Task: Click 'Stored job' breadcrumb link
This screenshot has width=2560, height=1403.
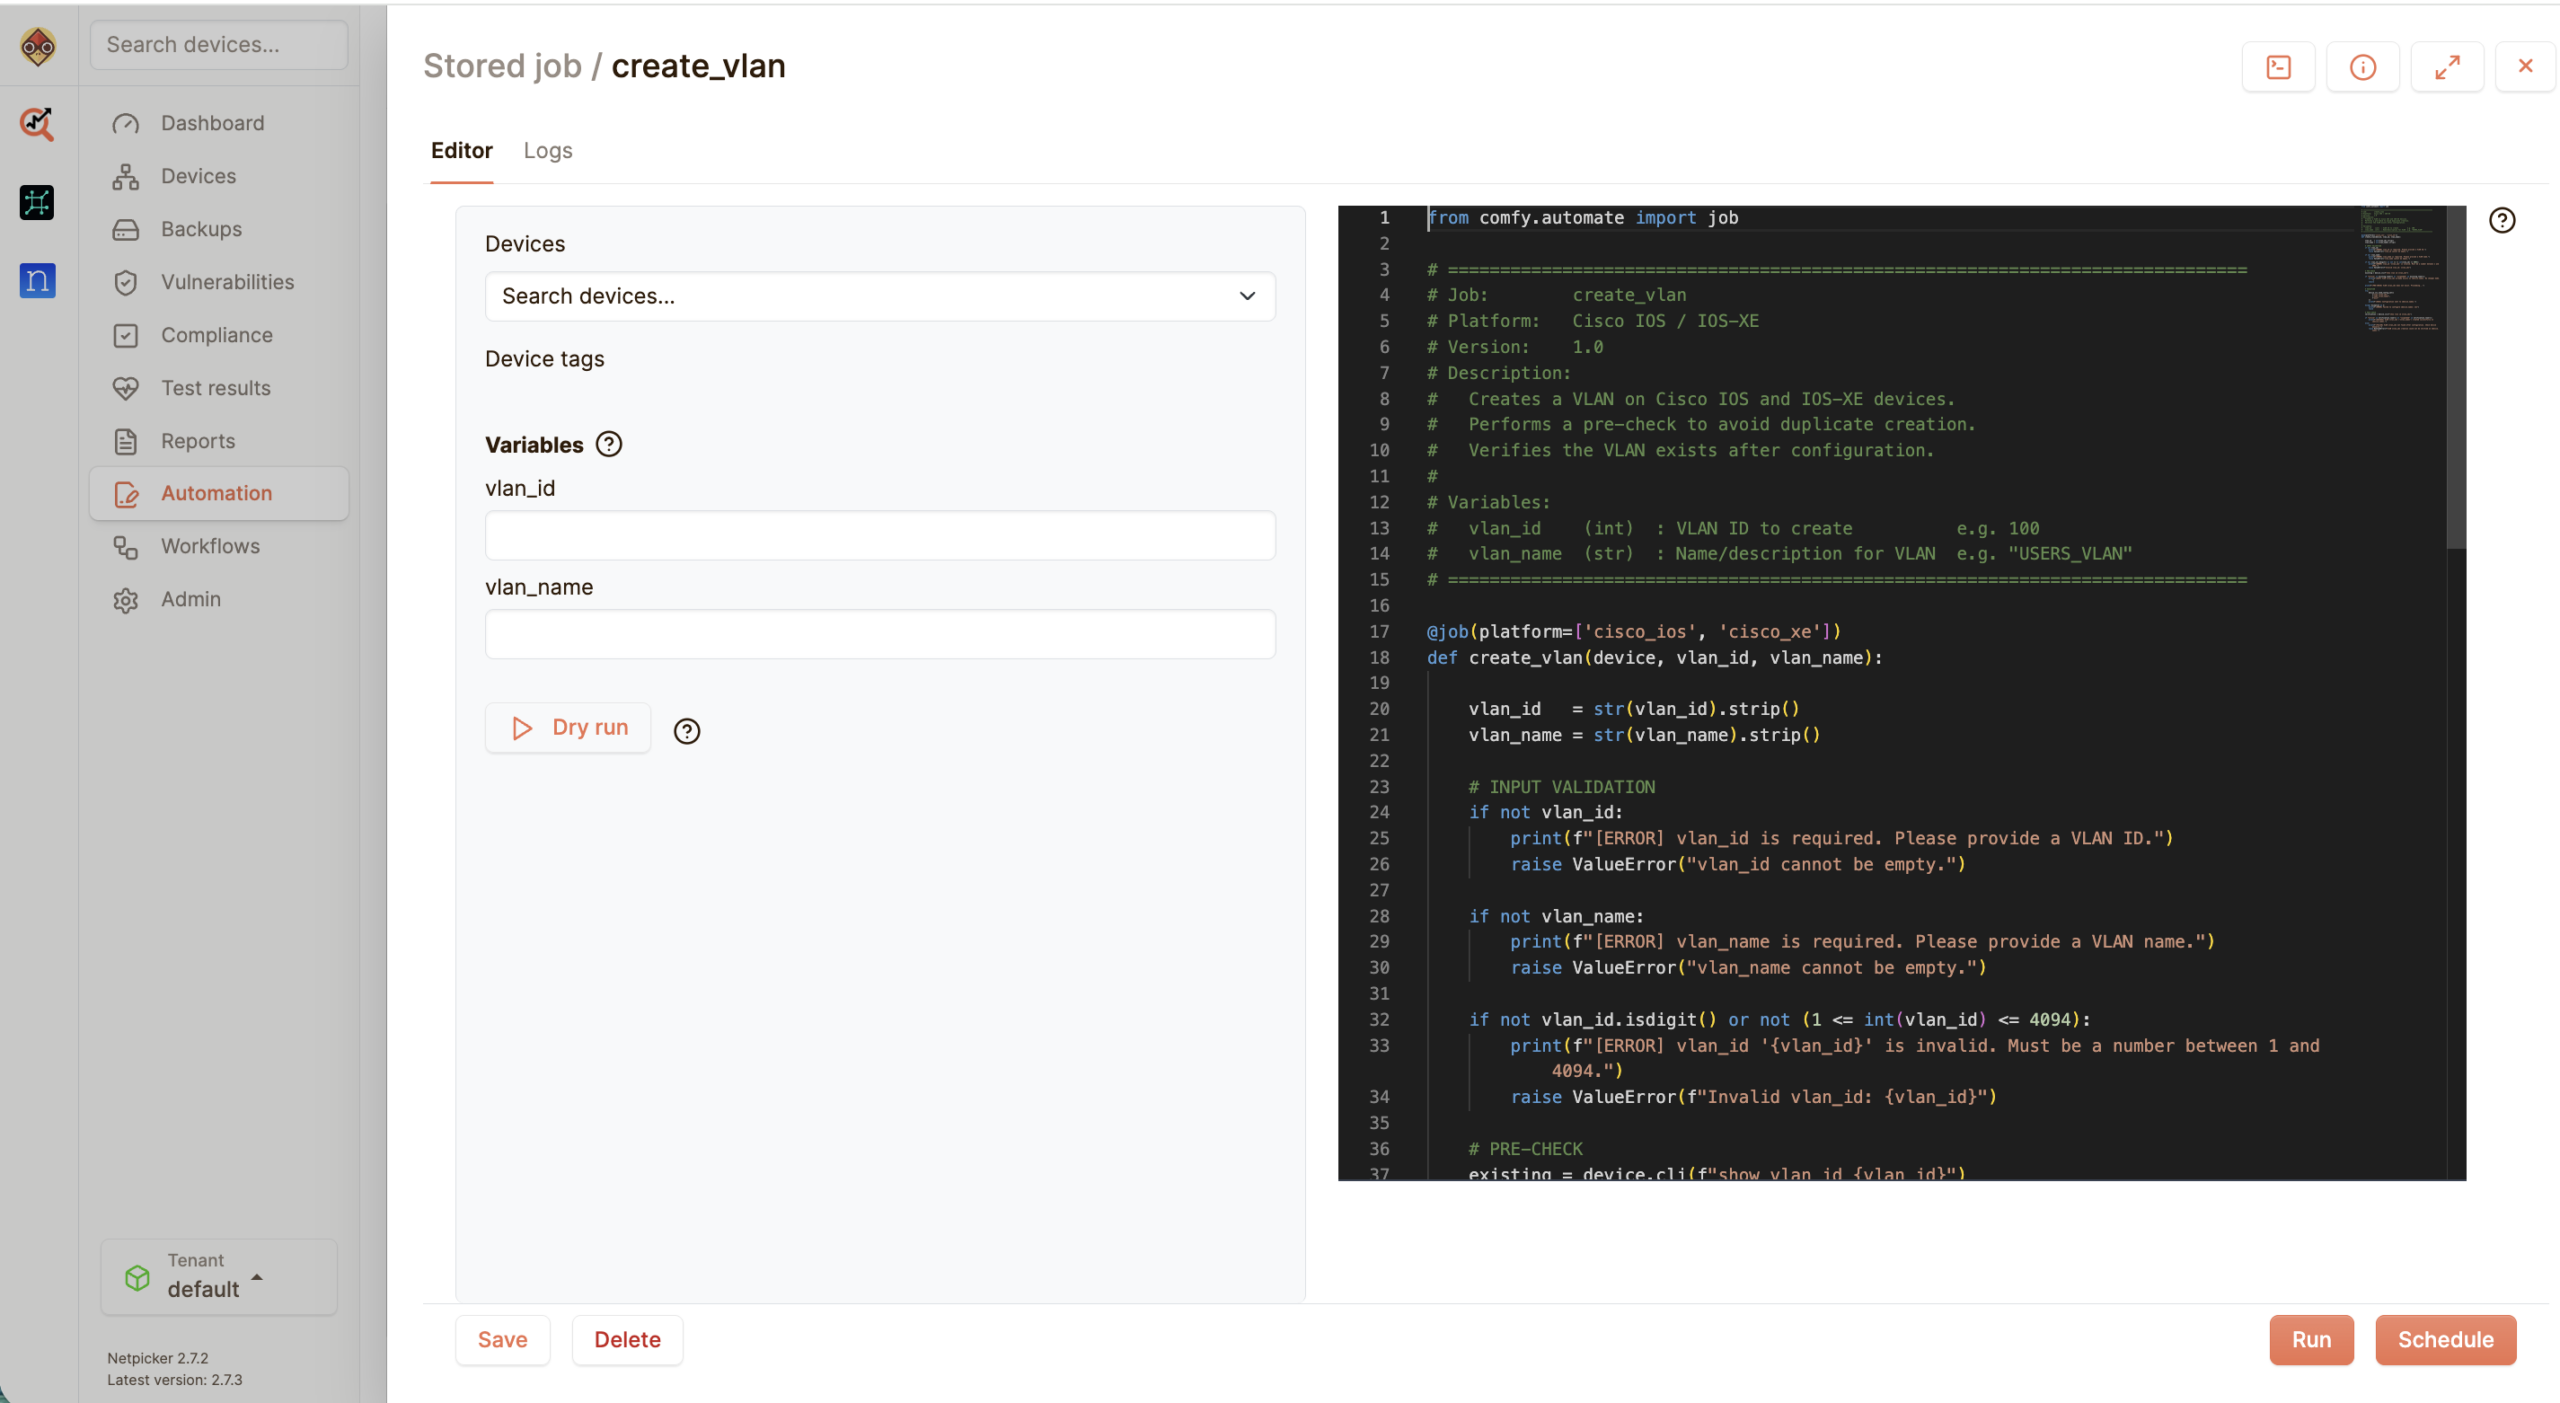Action: pyautogui.click(x=502, y=67)
